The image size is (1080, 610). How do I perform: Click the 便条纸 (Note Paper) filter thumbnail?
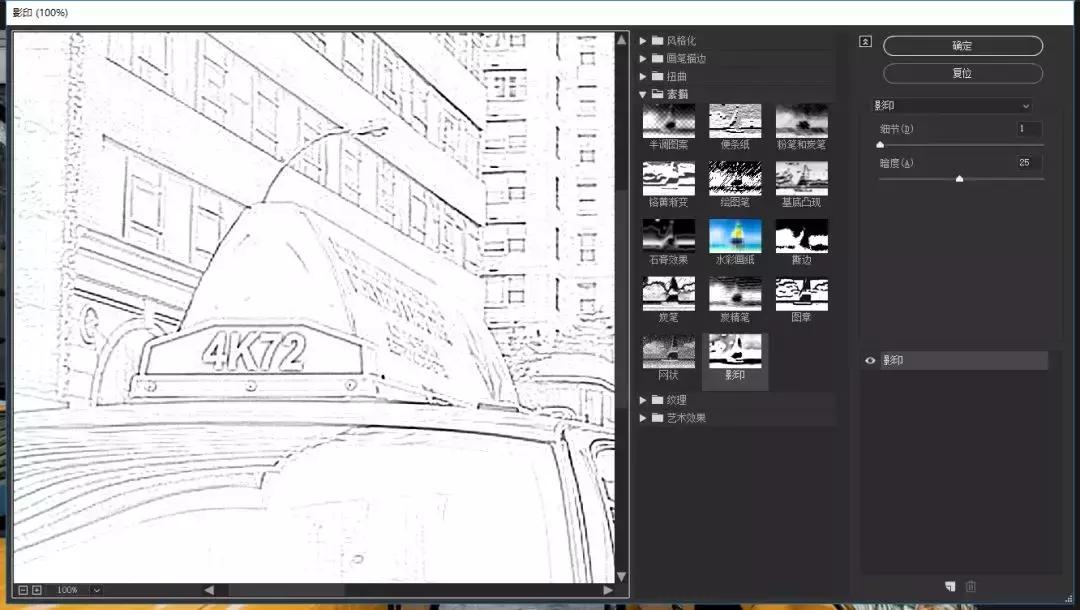click(x=735, y=123)
